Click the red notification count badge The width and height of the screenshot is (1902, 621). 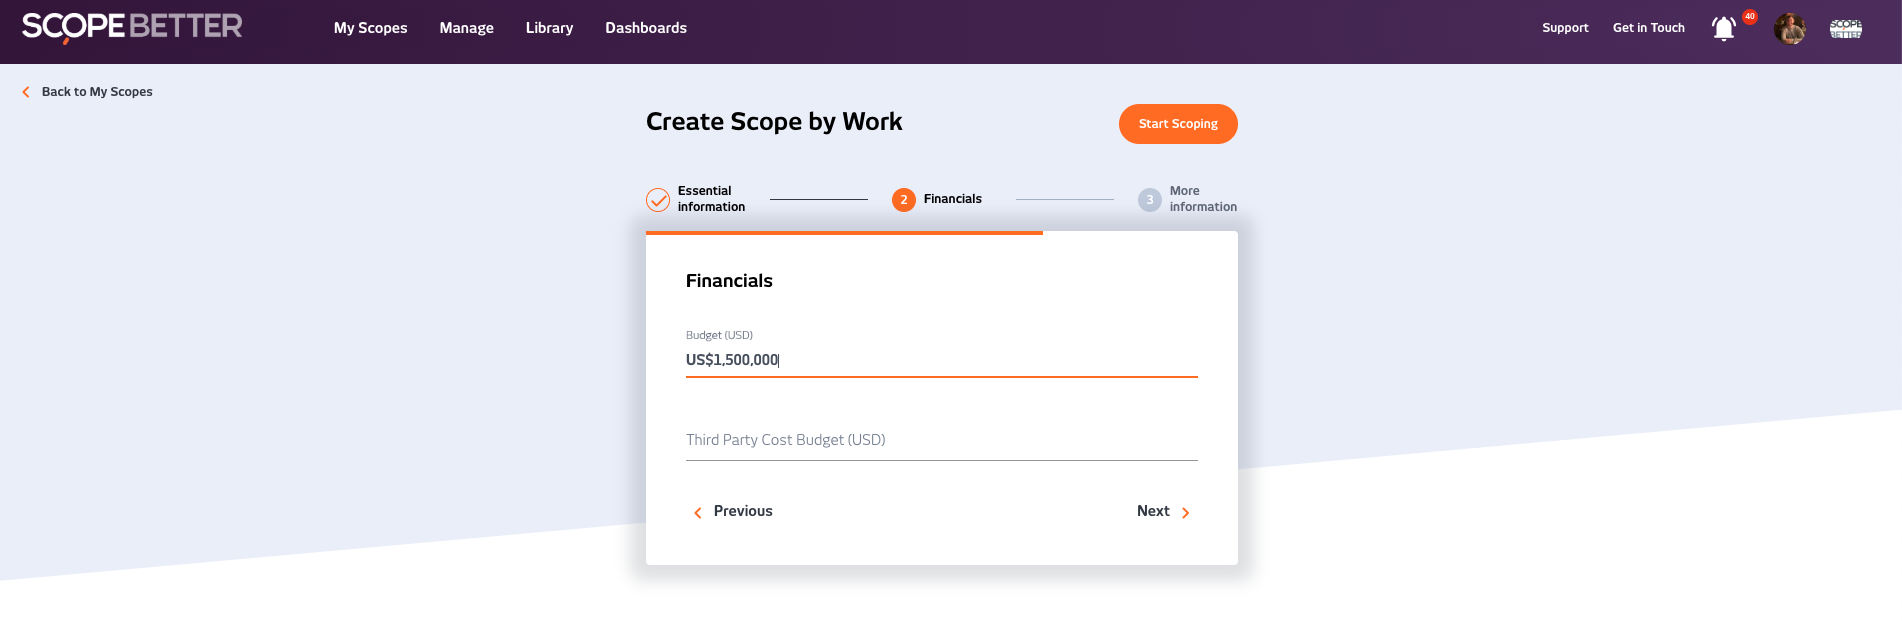1750,17
